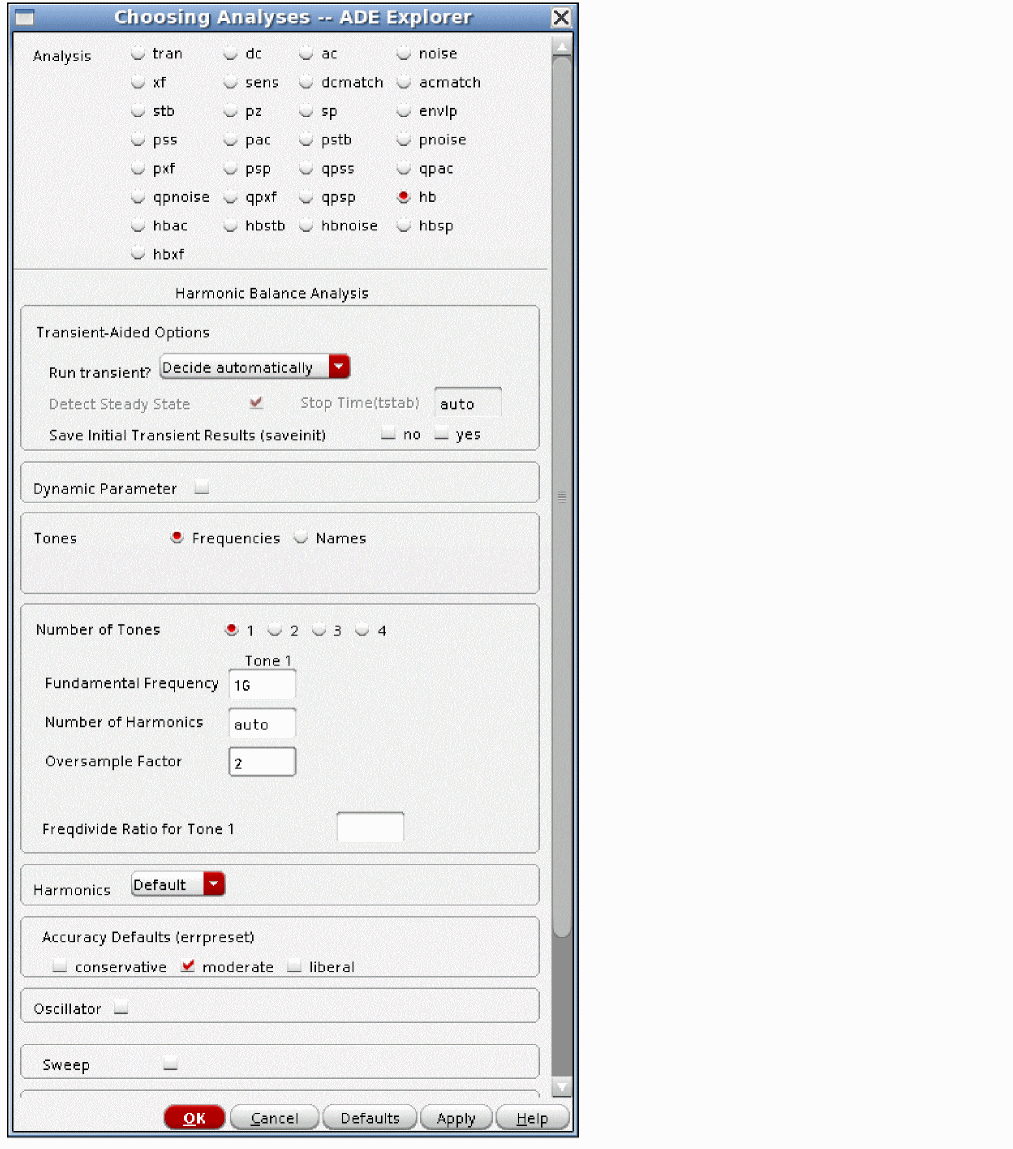Enable the Dynamic Parameter checkbox
Screen dimensions: 1013x1149
coord(202,489)
